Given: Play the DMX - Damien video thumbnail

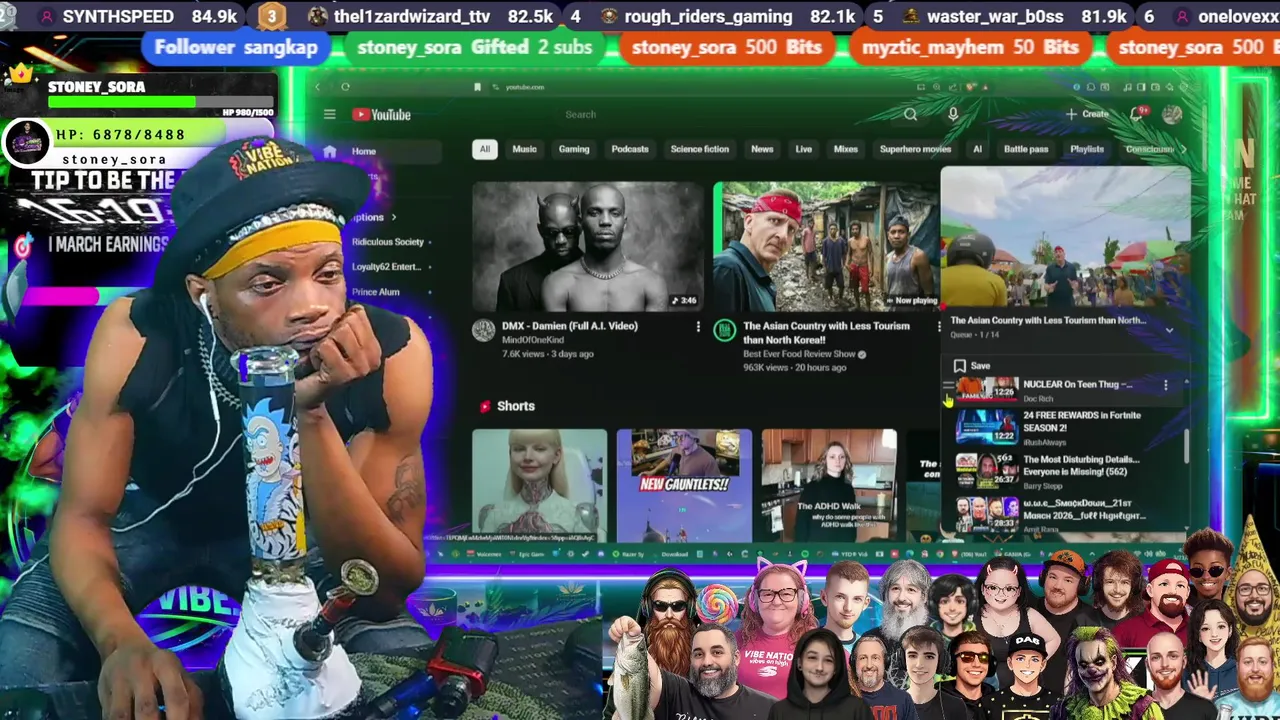Looking at the screenshot, I should pyautogui.click(x=588, y=247).
